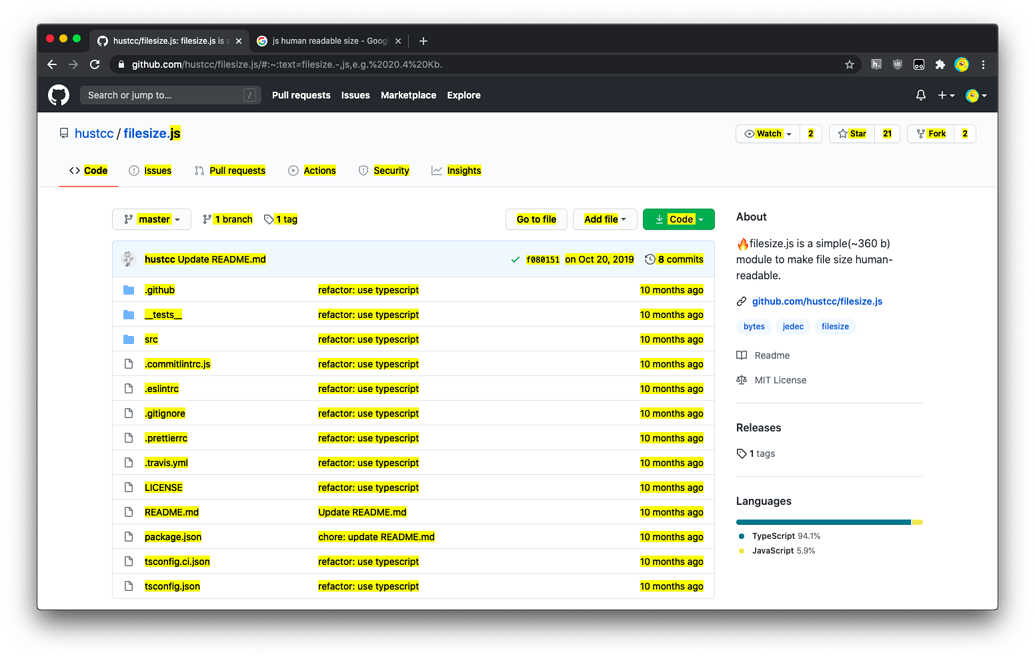The width and height of the screenshot is (1035, 658).
Task: Close the hustcc/filesize.js tab
Action: [x=238, y=41]
